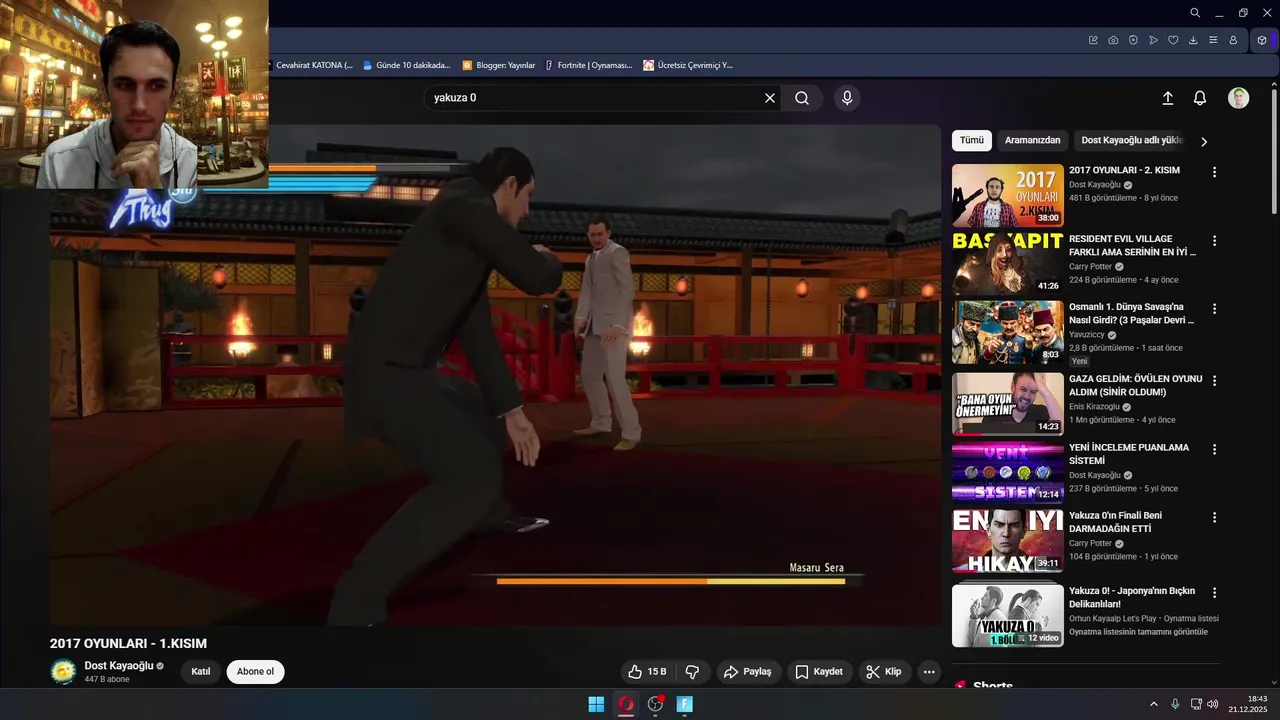This screenshot has width=1280, height=720.
Task: View full playlist link Oynatma listesinin tamamını
Action: click(1138, 632)
